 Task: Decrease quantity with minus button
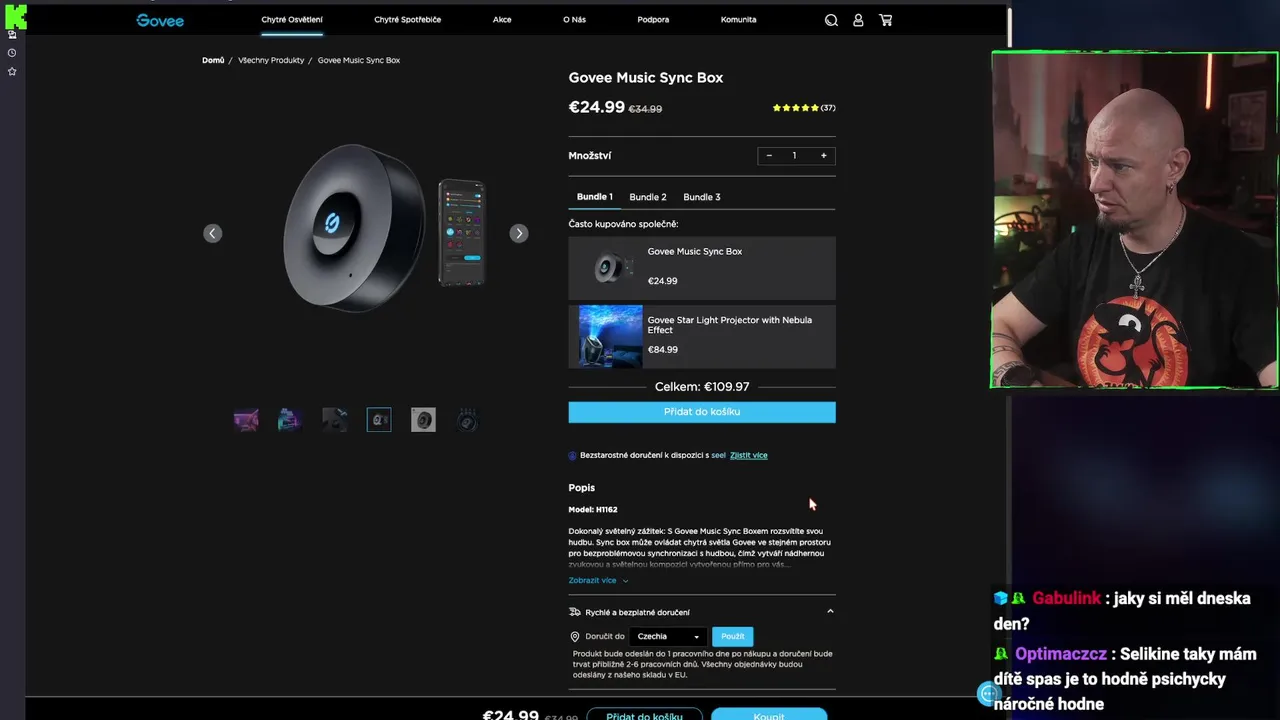pyautogui.click(x=769, y=155)
